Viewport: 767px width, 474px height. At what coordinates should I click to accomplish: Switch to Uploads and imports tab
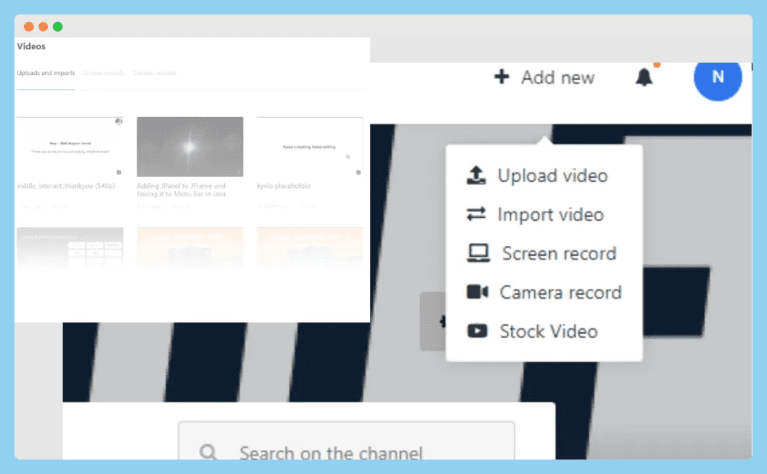(x=45, y=73)
